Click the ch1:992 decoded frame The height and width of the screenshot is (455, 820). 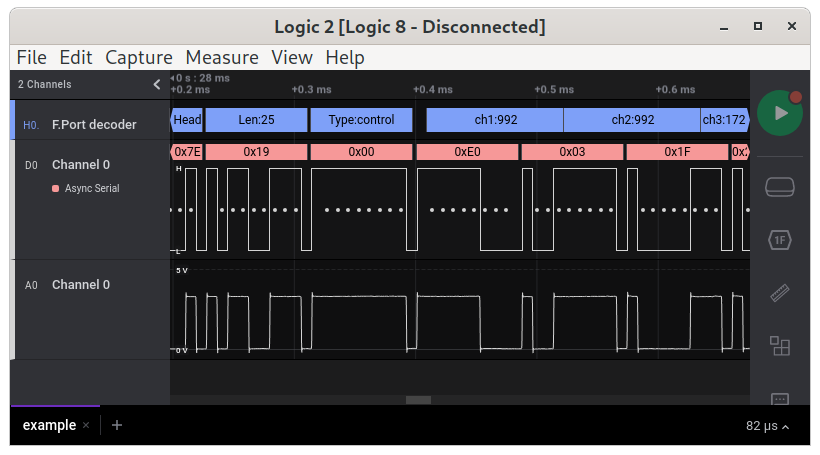pyautogui.click(x=495, y=120)
